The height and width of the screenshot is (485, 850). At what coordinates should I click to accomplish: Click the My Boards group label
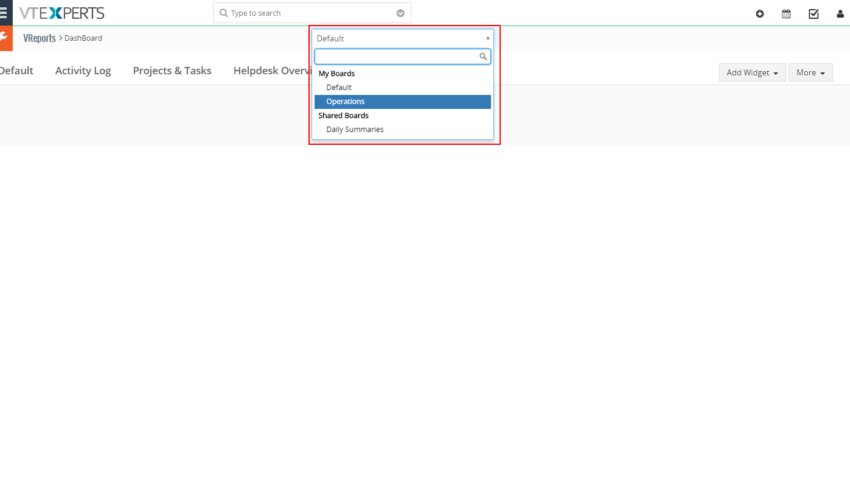(x=336, y=73)
